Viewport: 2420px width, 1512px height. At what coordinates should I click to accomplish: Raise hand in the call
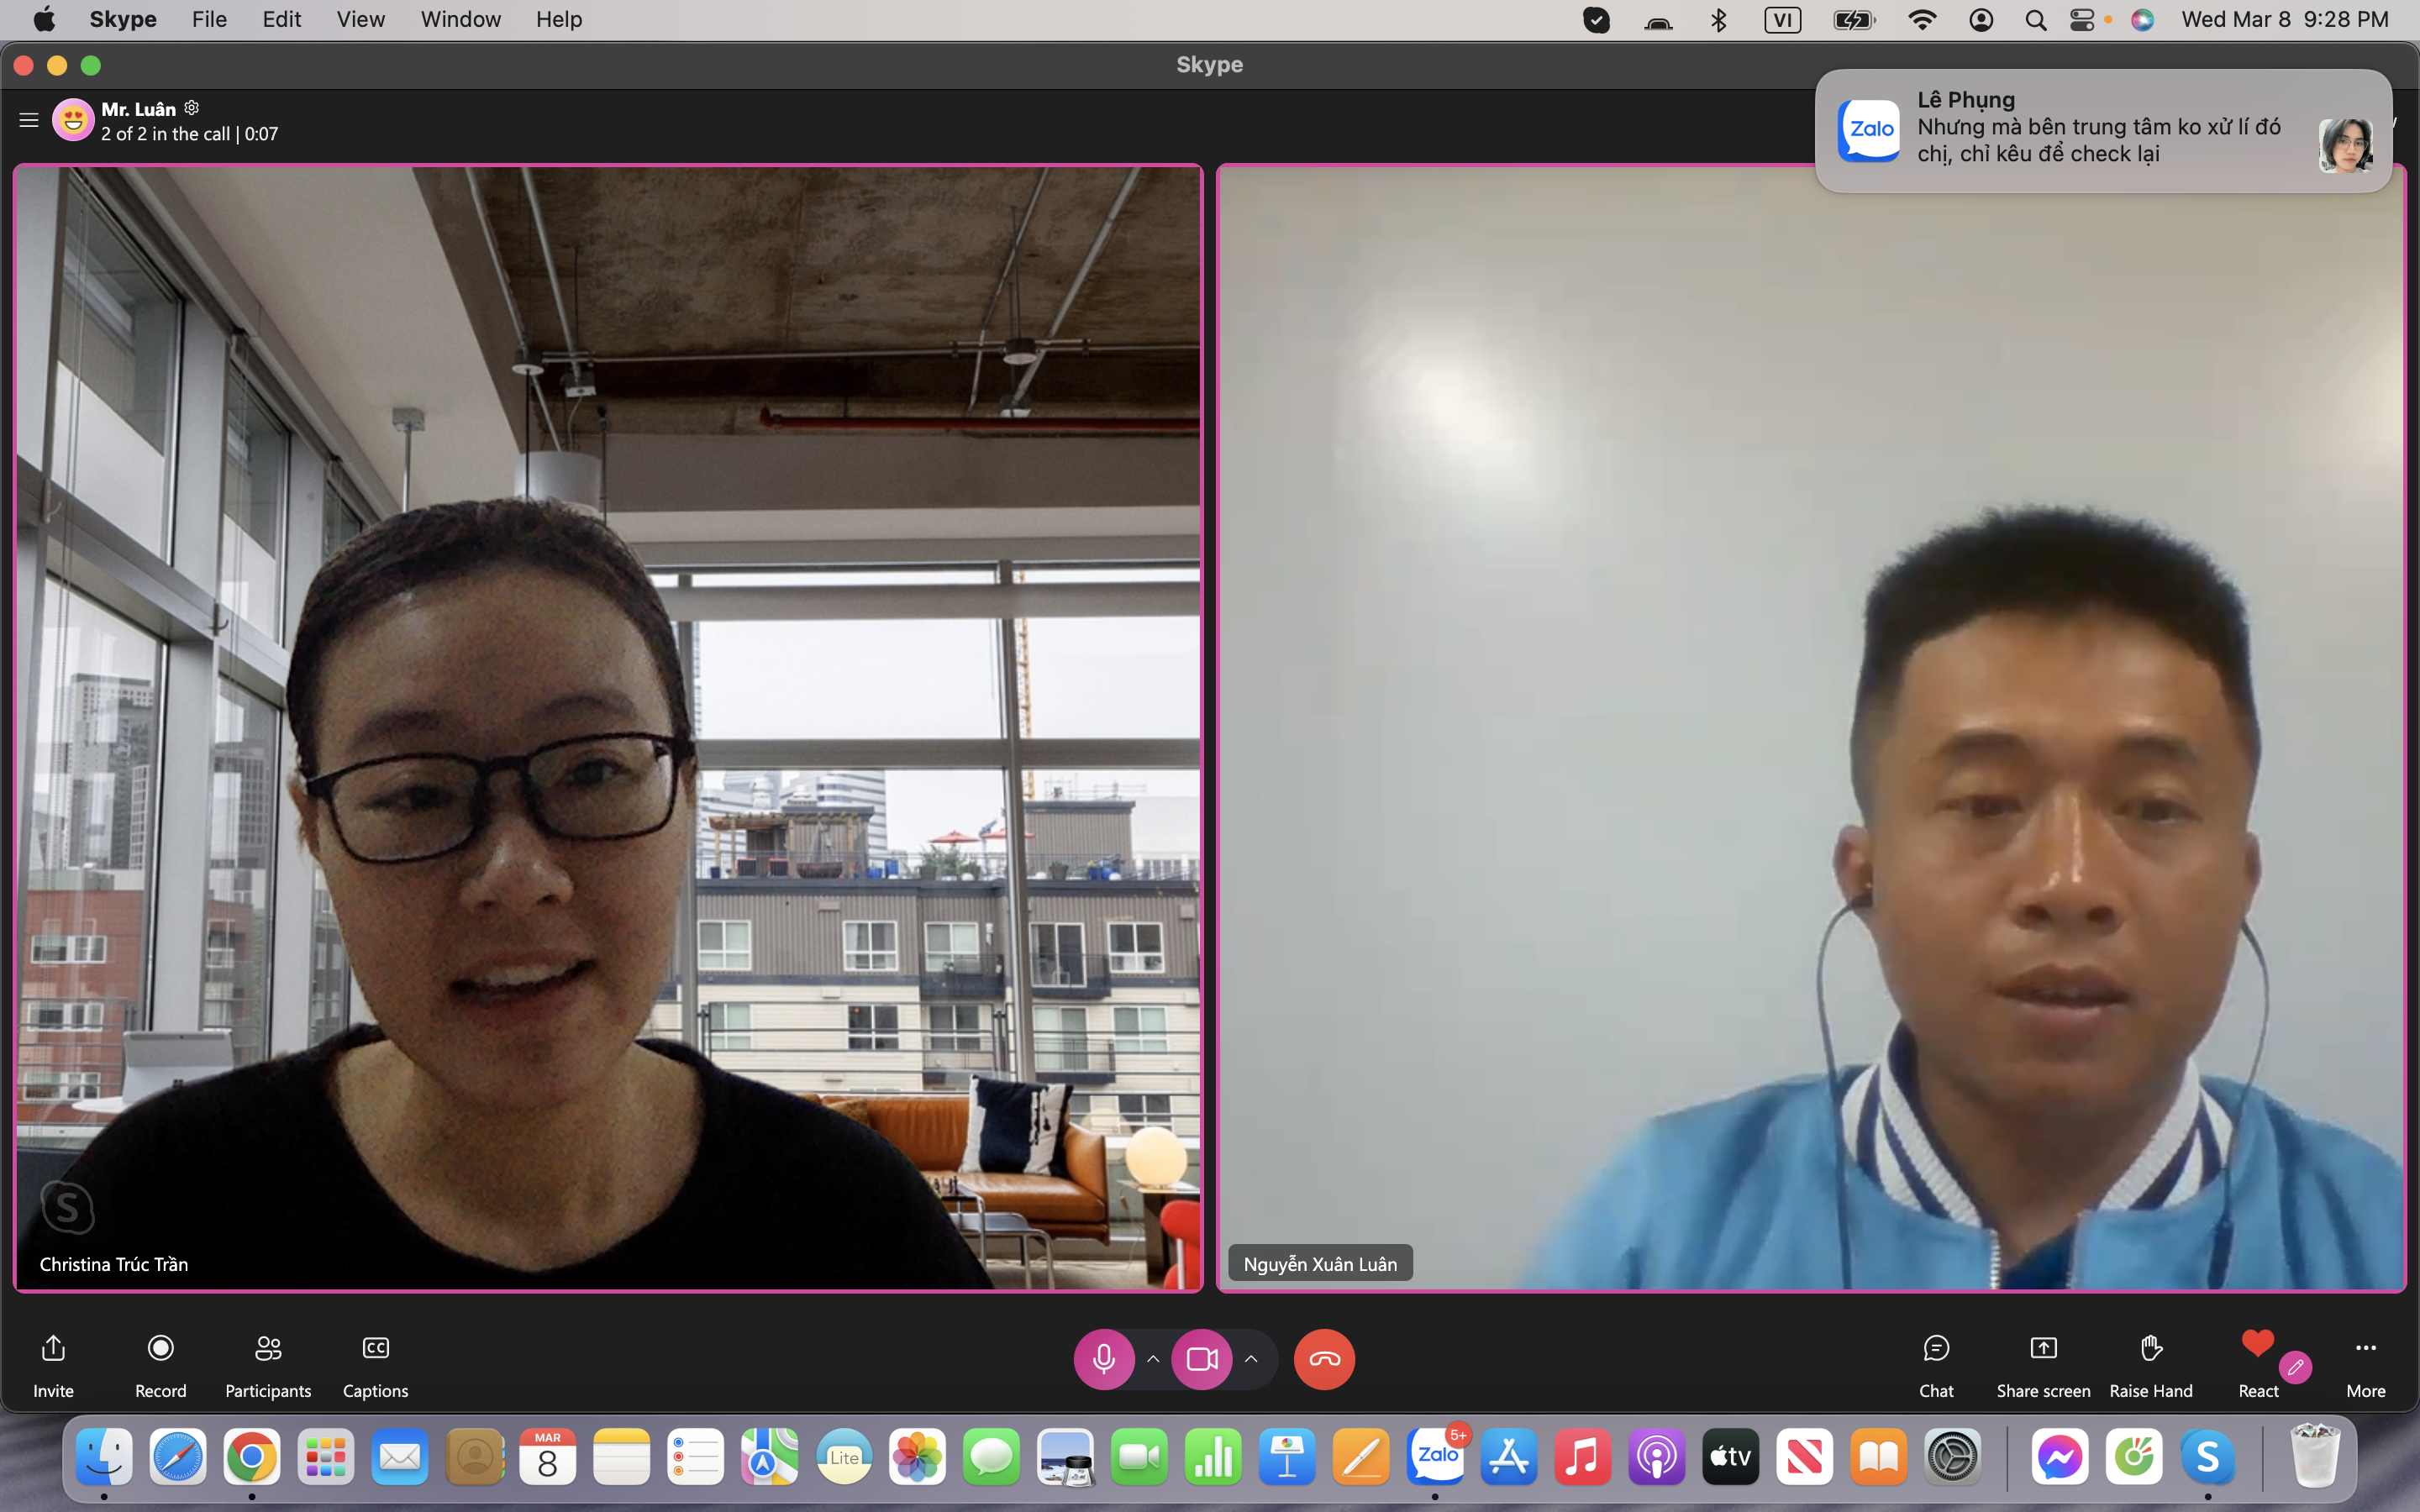(x=2150, y=1349)
